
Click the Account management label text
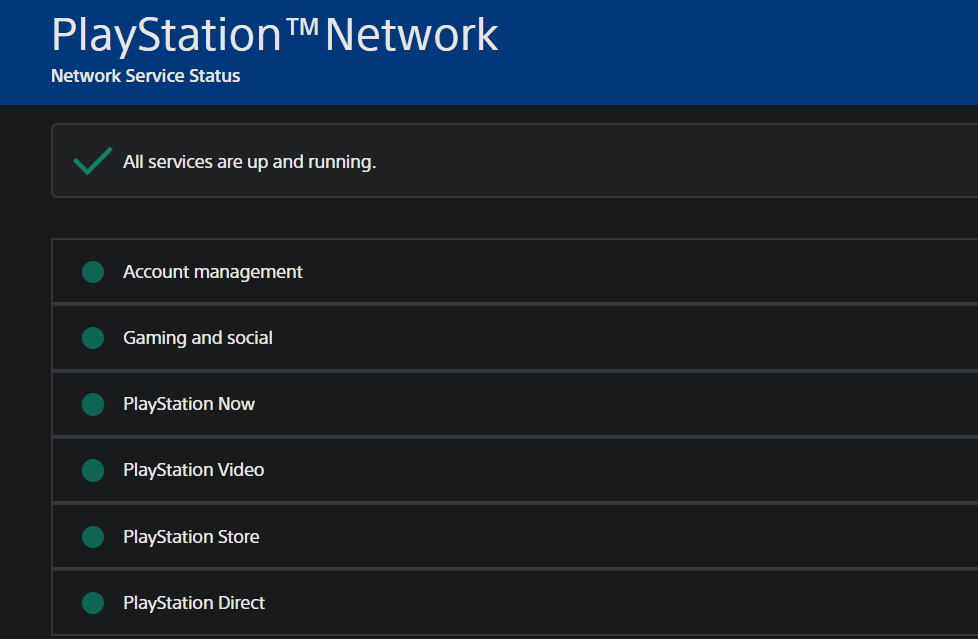[x=212, y=271]
